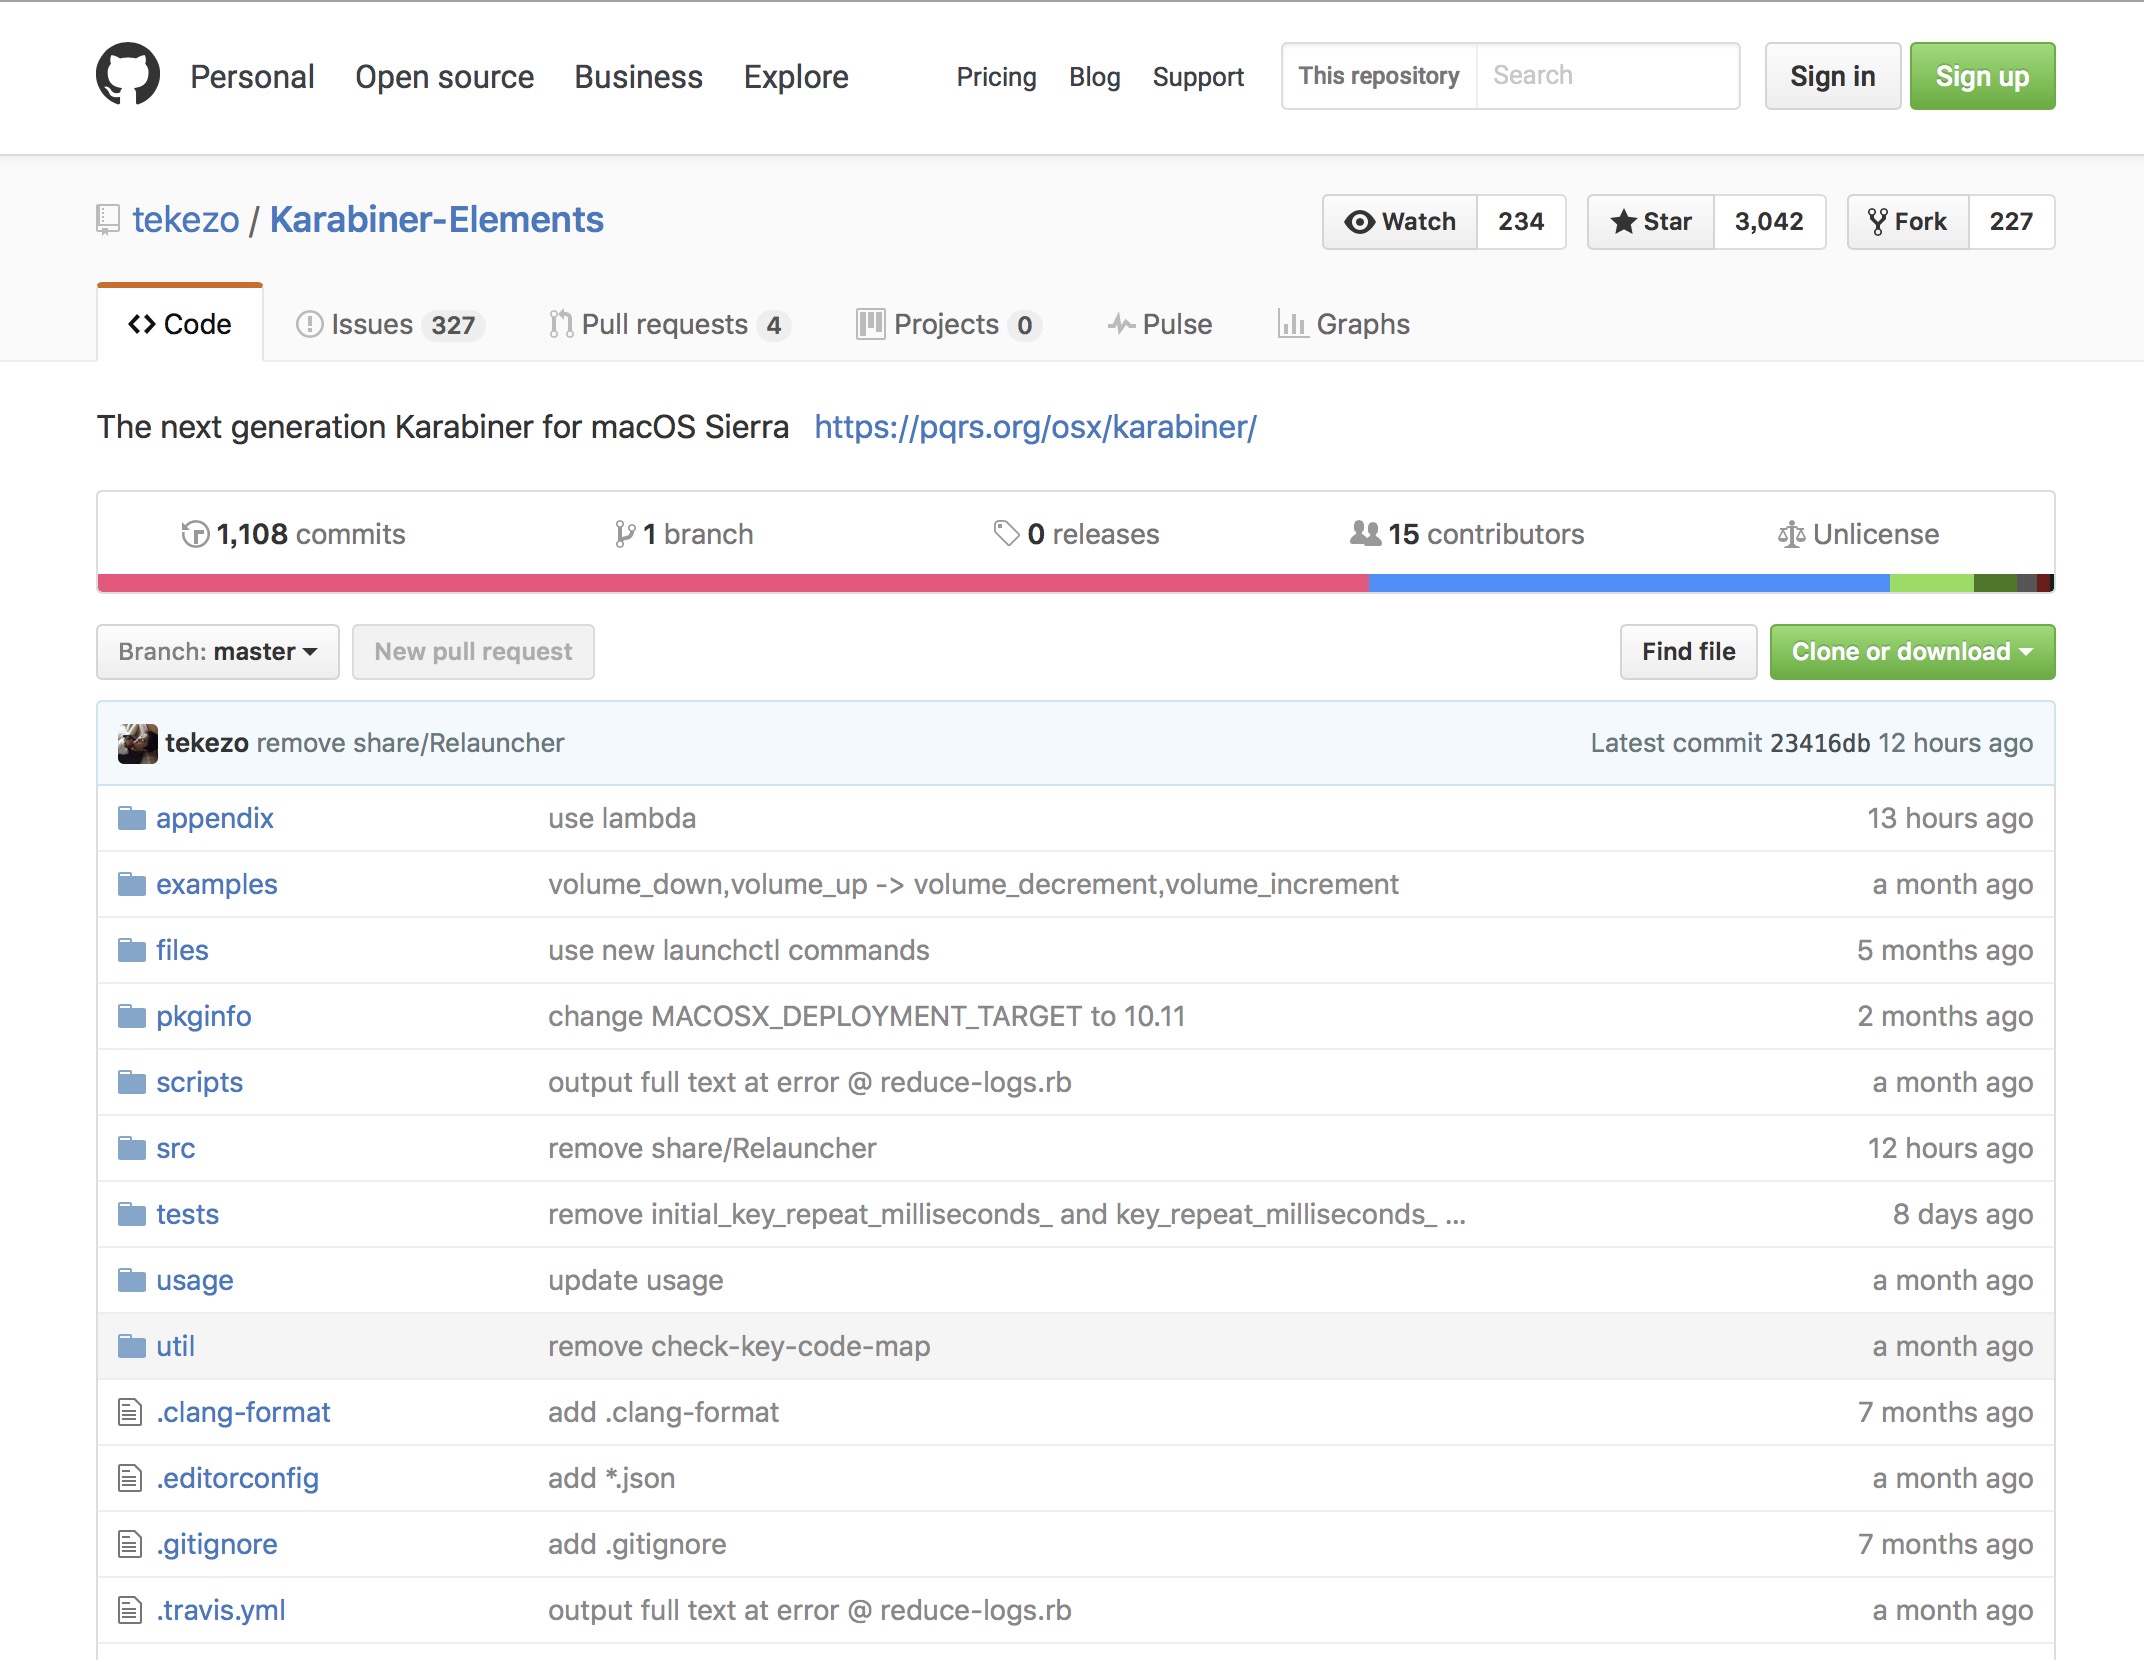Open the 'remove share/Relauncher' commit message in header

pyautogui.click(x=410, y=743)
